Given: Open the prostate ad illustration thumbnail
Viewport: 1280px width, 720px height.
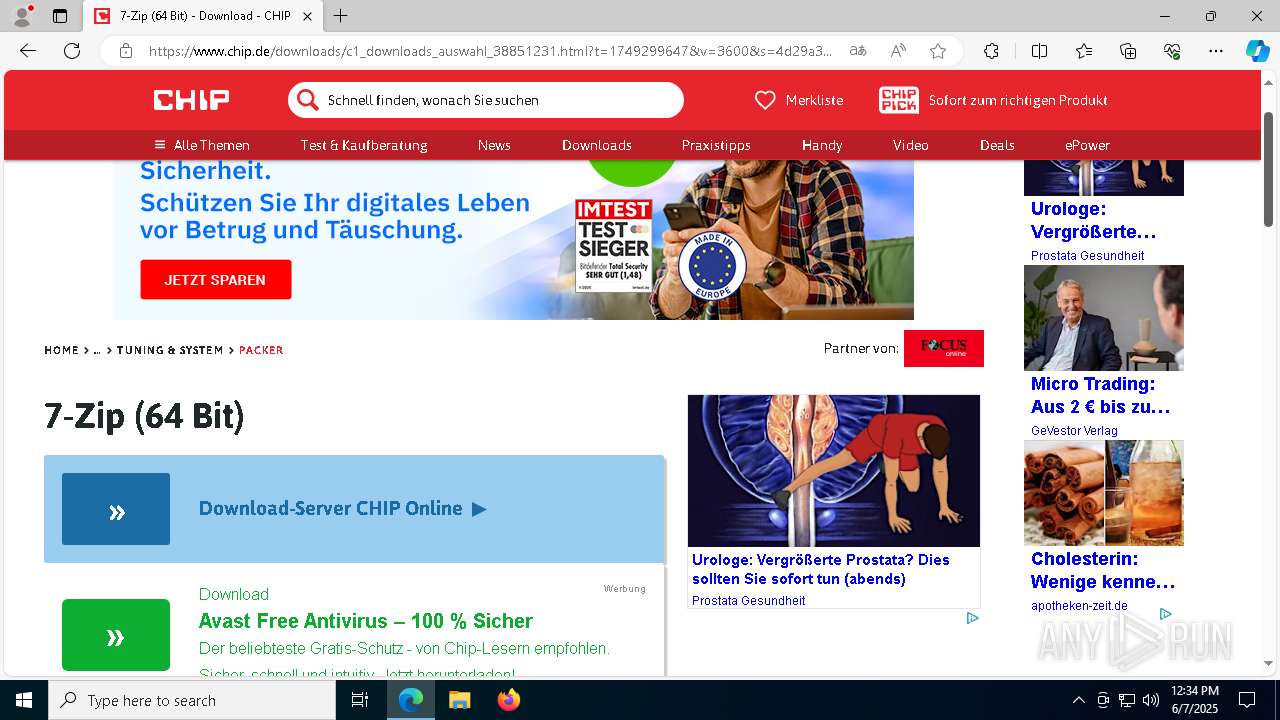Looking at the screenshot, I should point(834,471).
